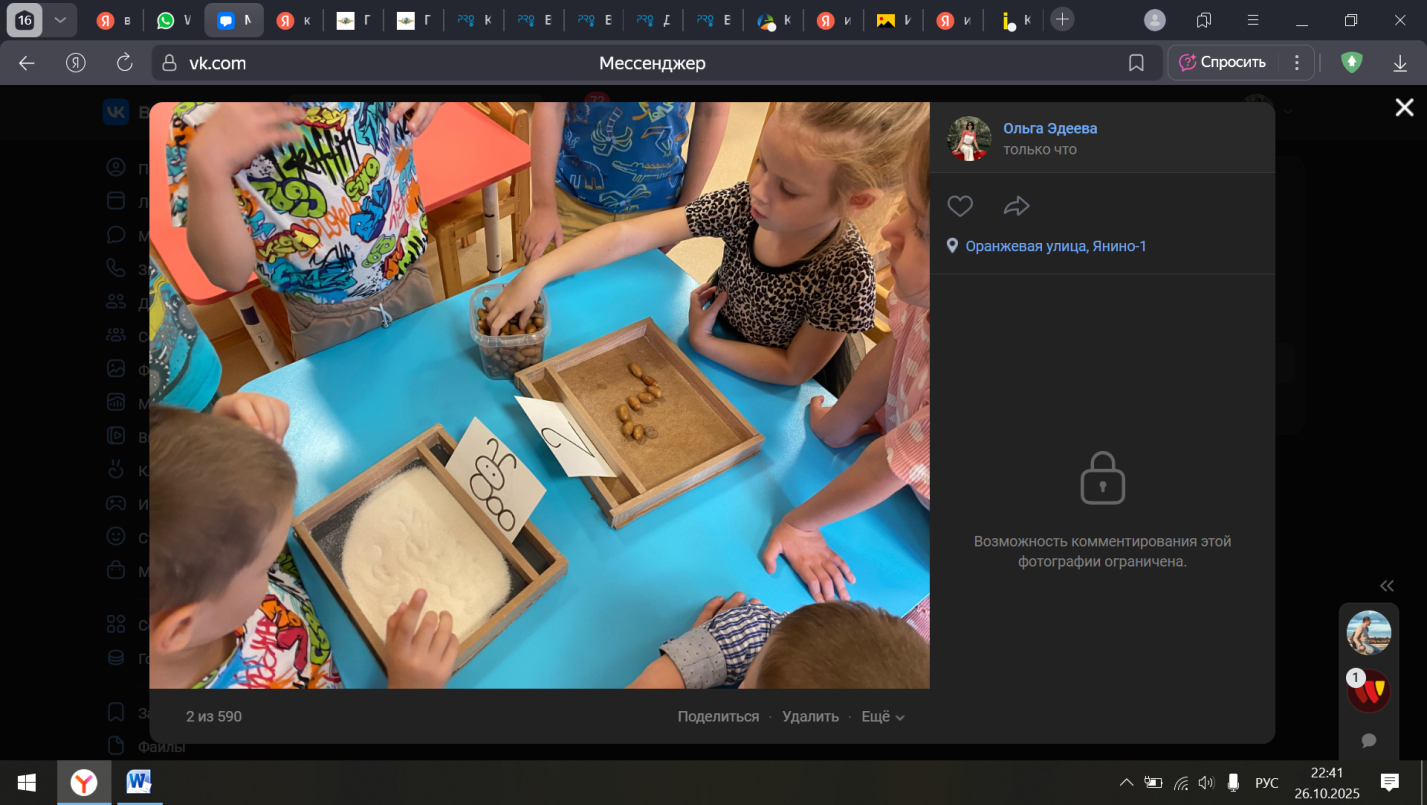Reload the page
The height and width of the screenshot is (805, 1427).
(x=125, y=63)
